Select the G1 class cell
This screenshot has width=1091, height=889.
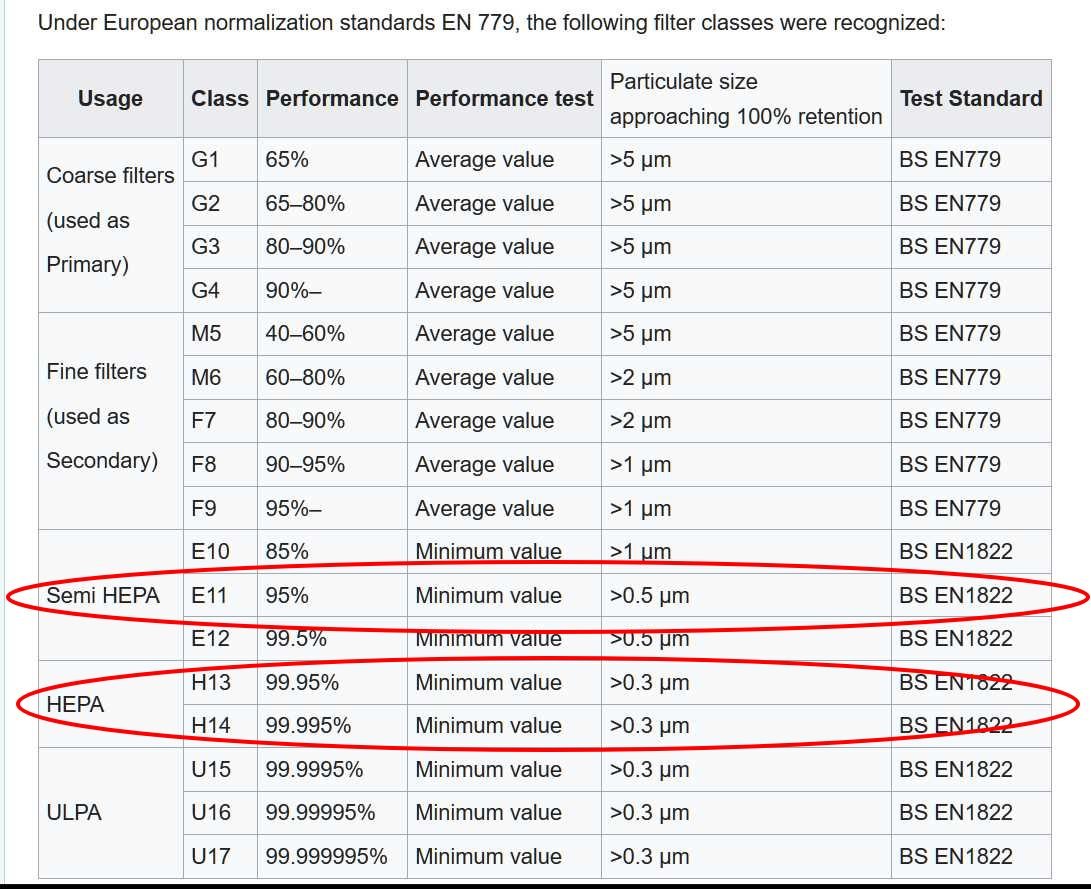(205, 160)
